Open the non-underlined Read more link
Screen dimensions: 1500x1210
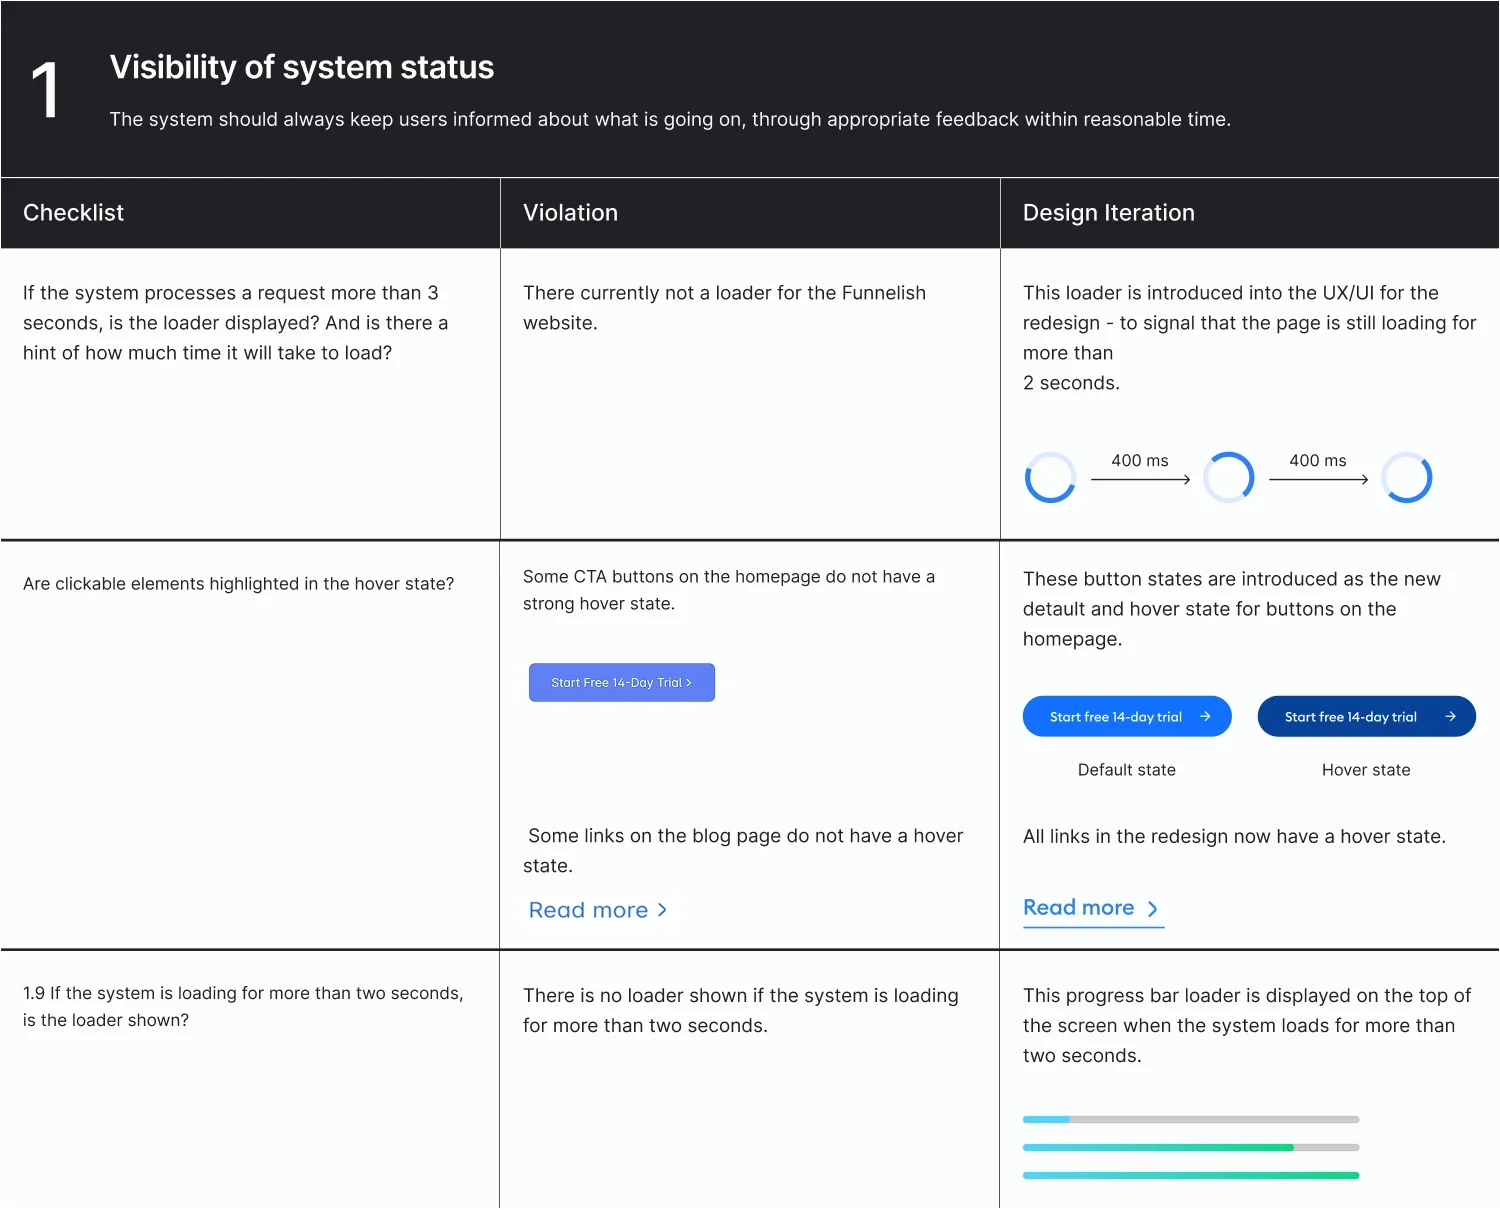coord(588,910)
